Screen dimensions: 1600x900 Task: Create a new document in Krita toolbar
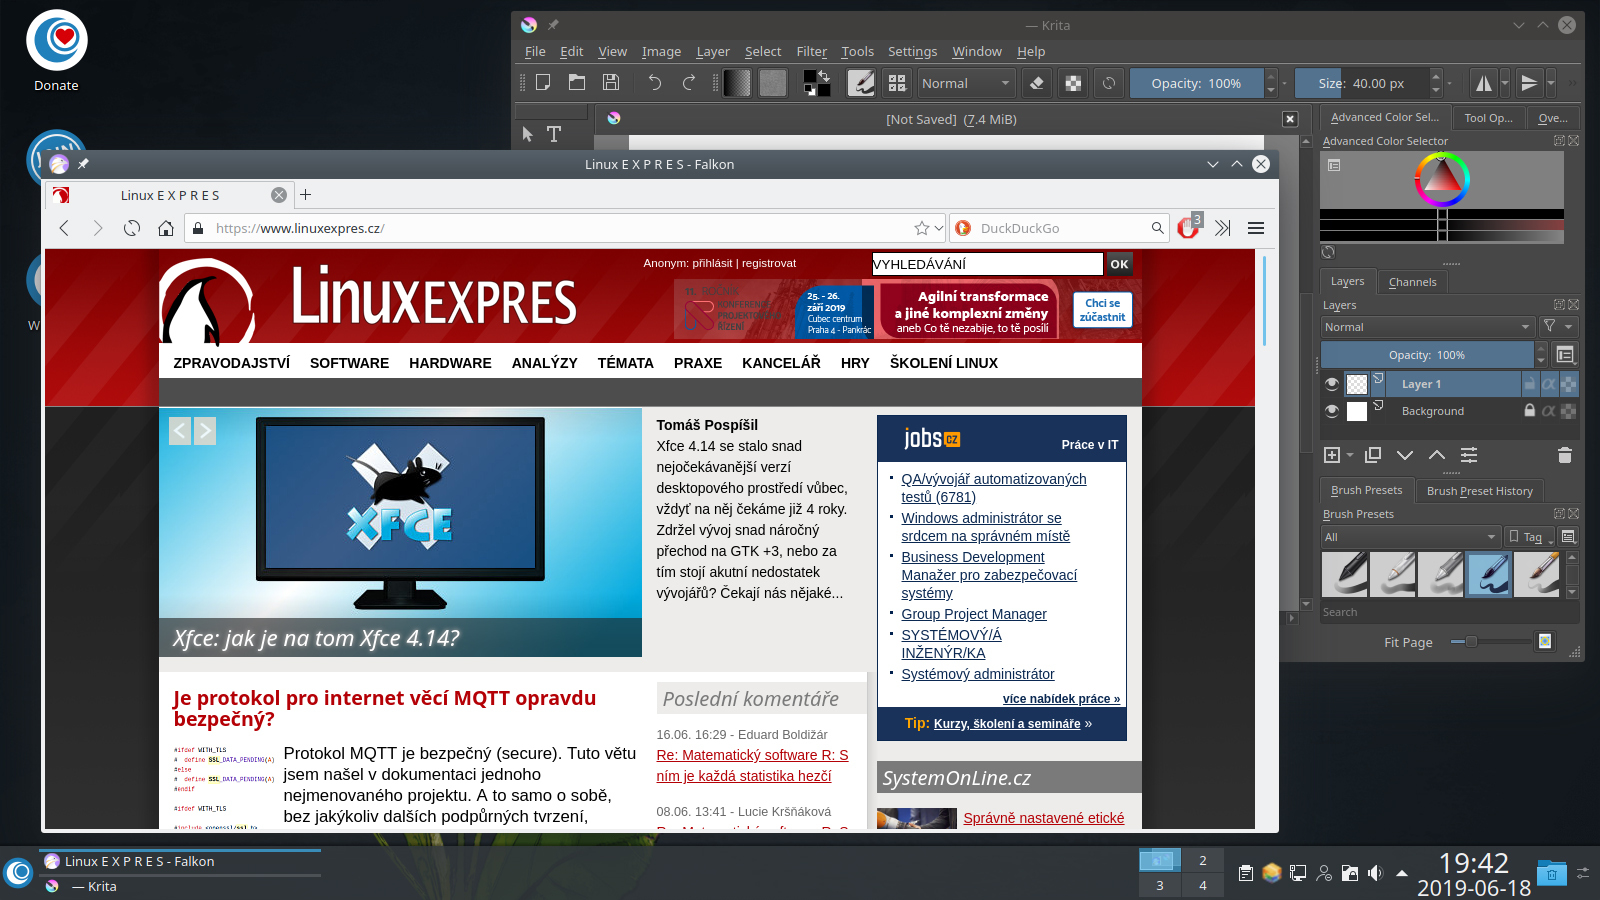click(543, 83)
